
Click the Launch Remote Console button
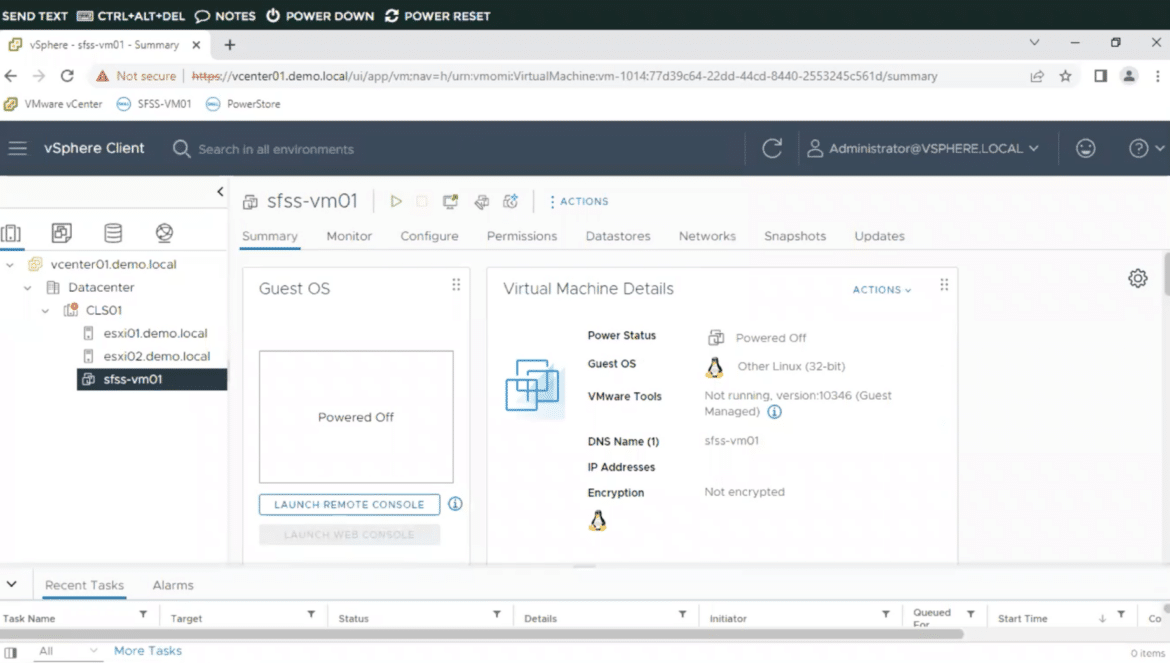349,505
